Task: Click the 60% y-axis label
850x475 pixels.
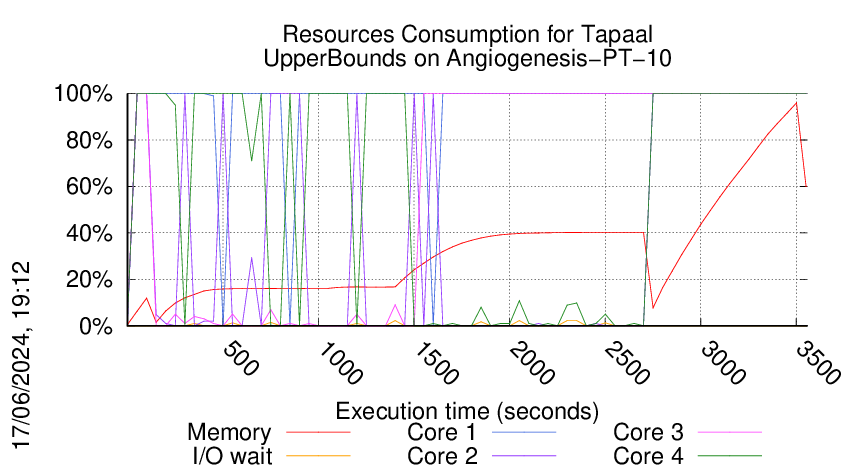Action: point(89,187)
